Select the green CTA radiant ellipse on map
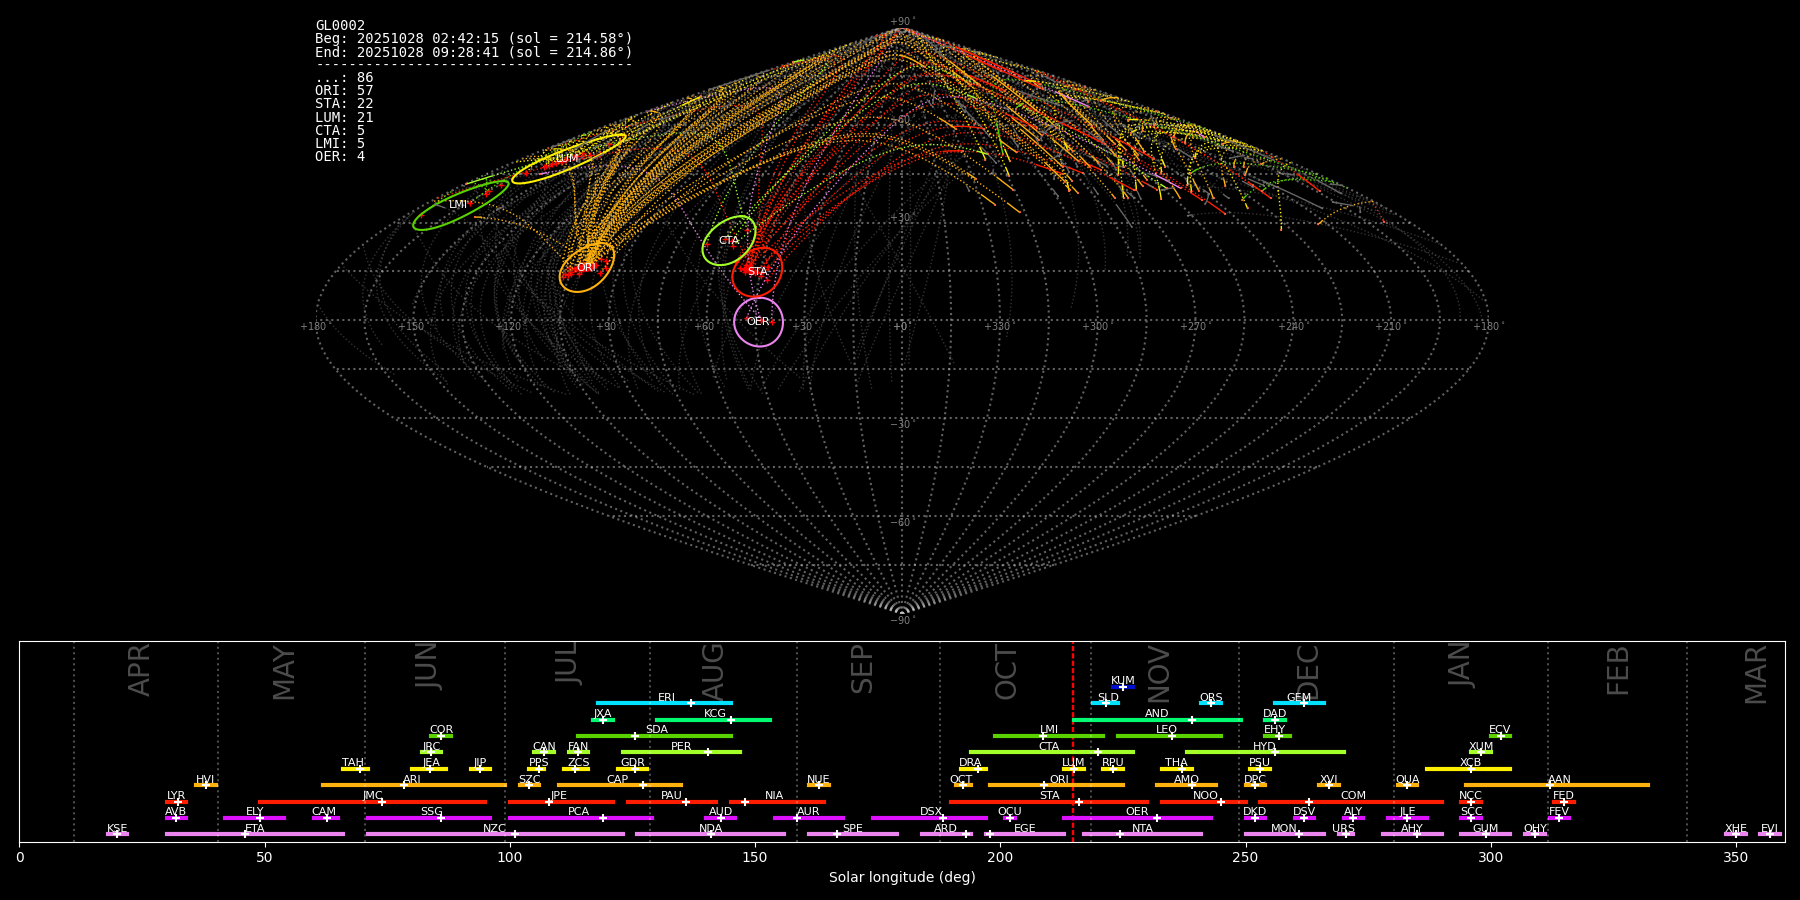The image size is (1800, 900). click(729, 241)
